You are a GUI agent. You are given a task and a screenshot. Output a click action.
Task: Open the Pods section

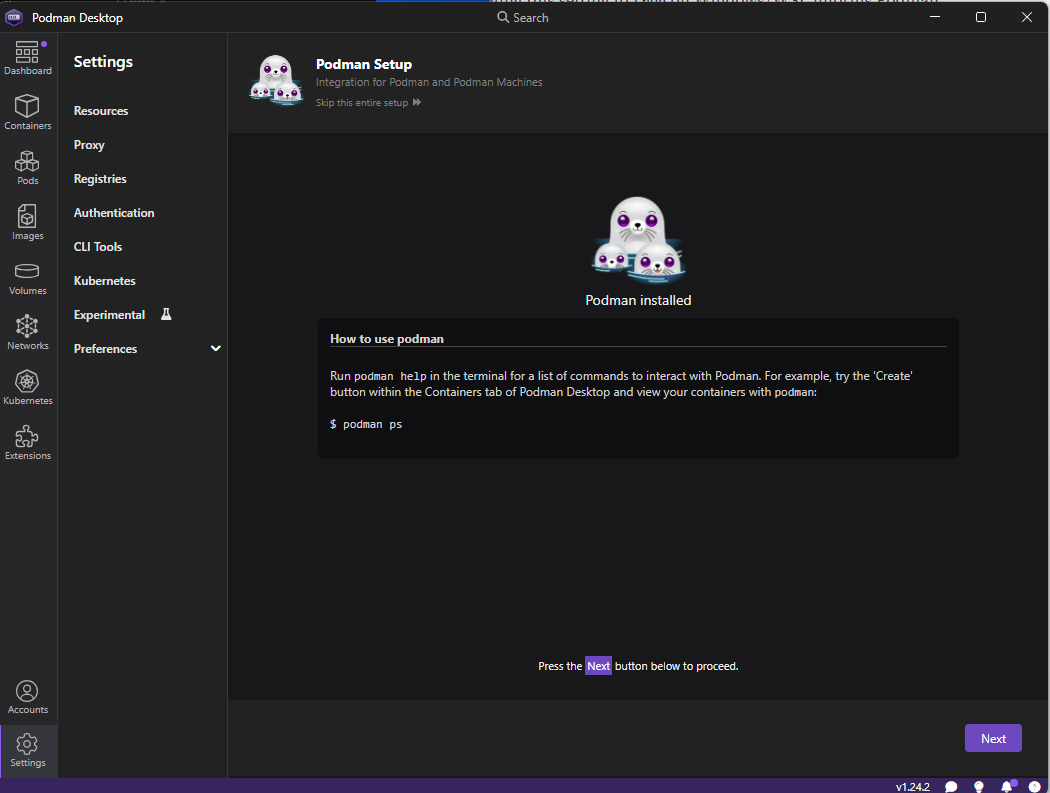(x=27, y=167)
